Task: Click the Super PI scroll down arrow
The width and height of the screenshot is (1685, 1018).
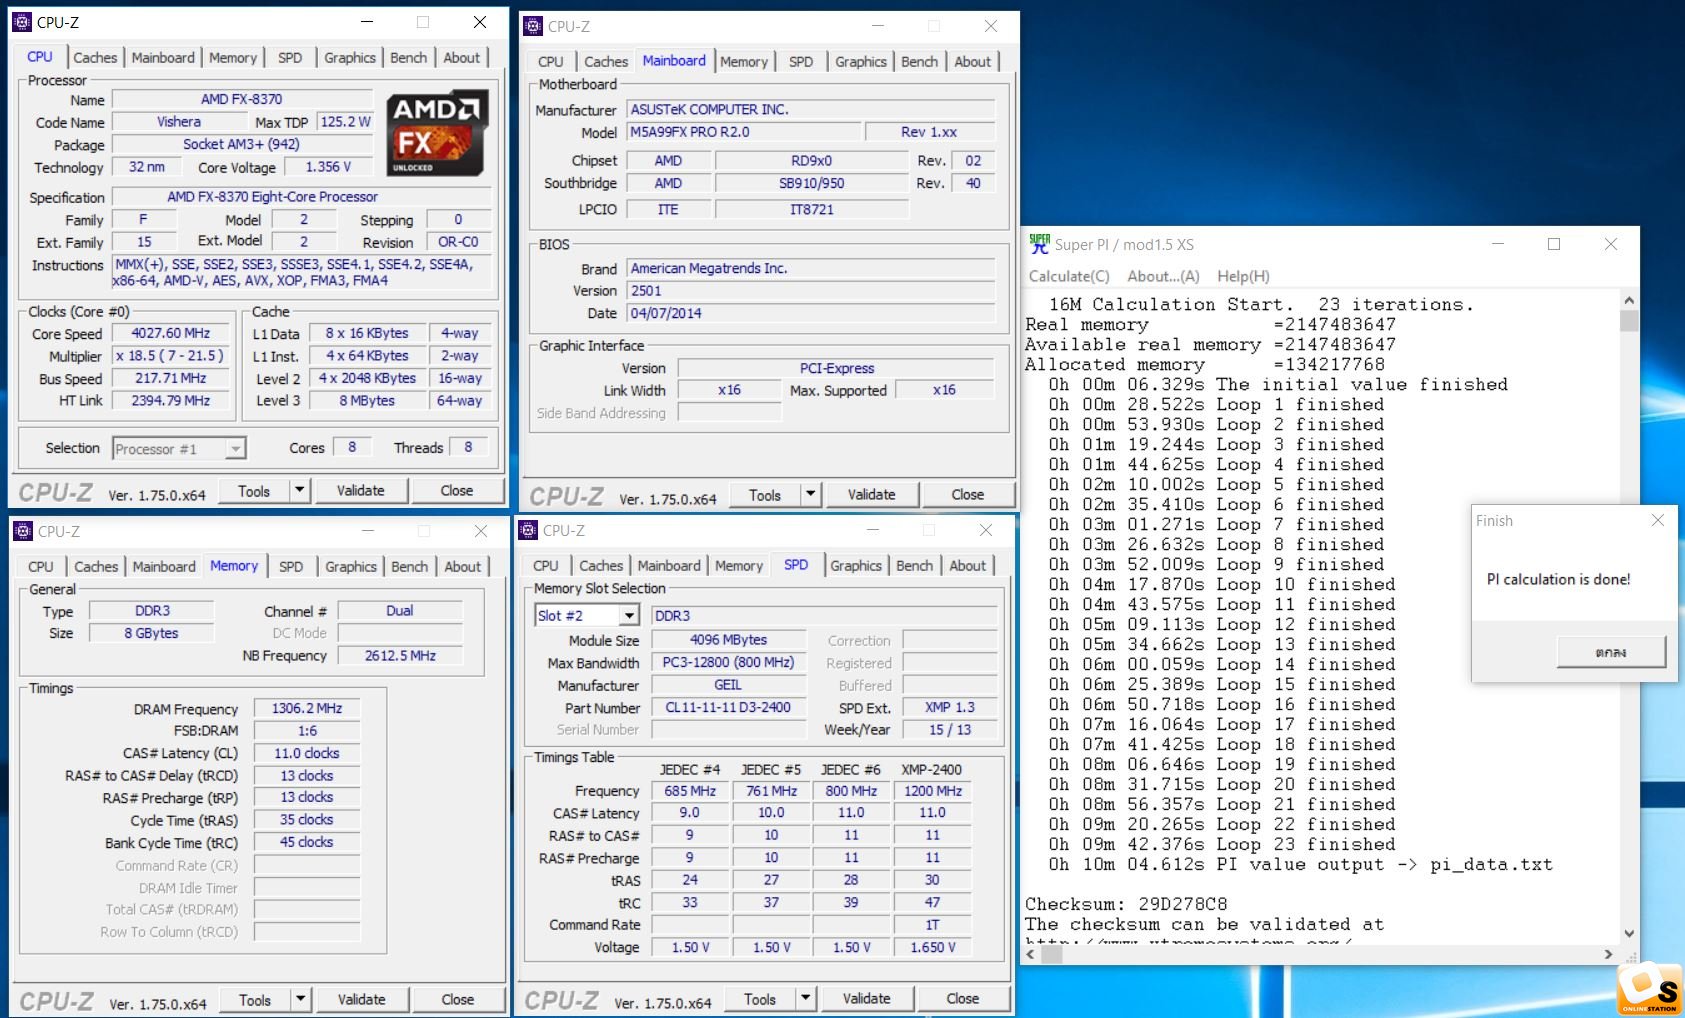Action: click(x=1629, y=934)
